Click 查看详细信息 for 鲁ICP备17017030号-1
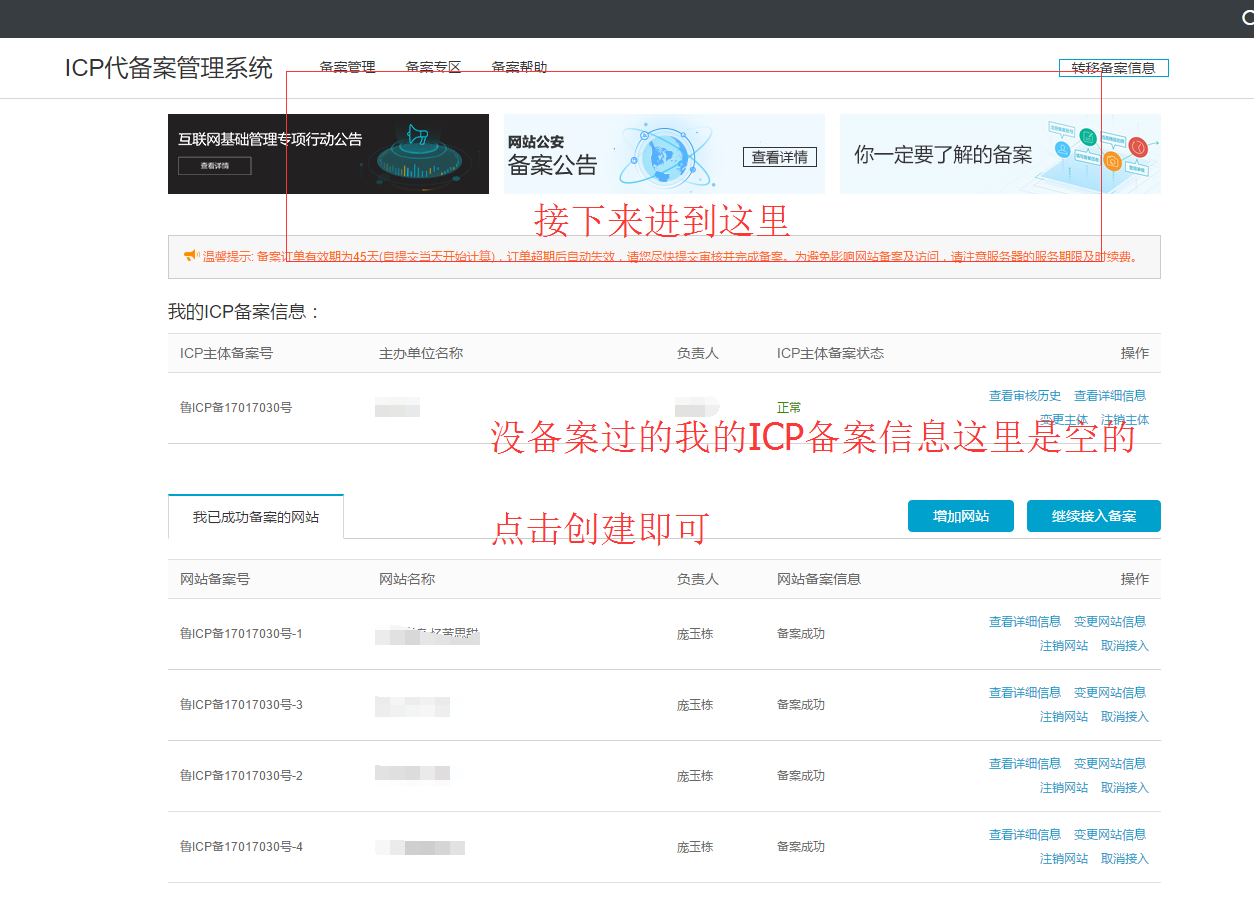1254x910 pixels. 1025,622
